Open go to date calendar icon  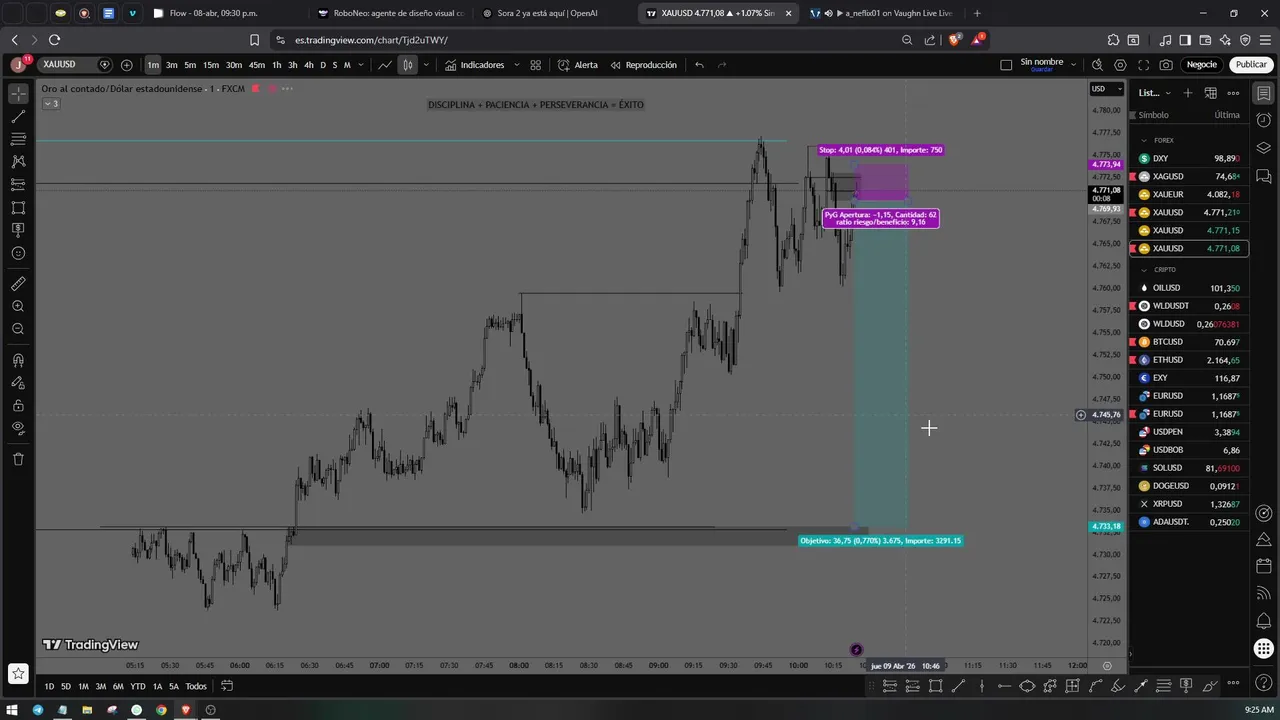pyautogui.click(x=227, y=686)
